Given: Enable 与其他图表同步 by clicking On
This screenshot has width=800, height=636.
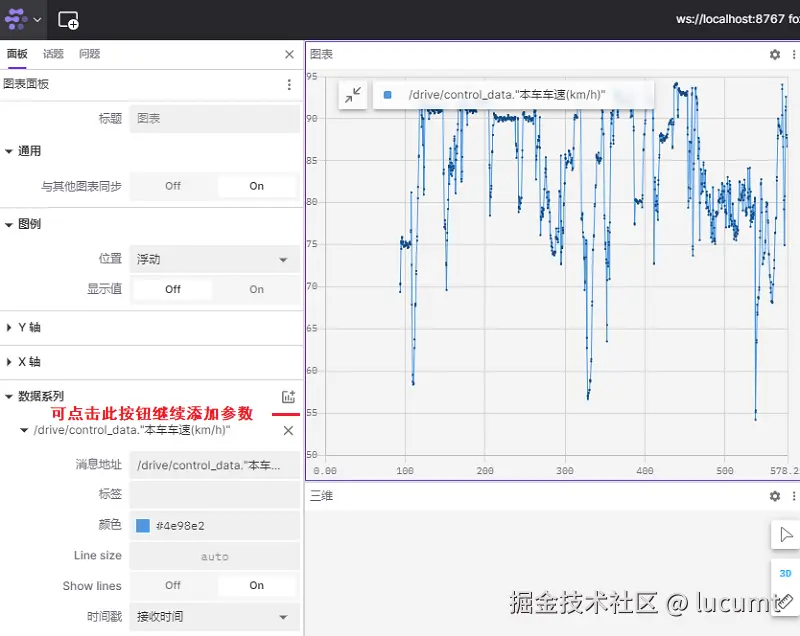Looking at the screenshot, I should 255,186.
